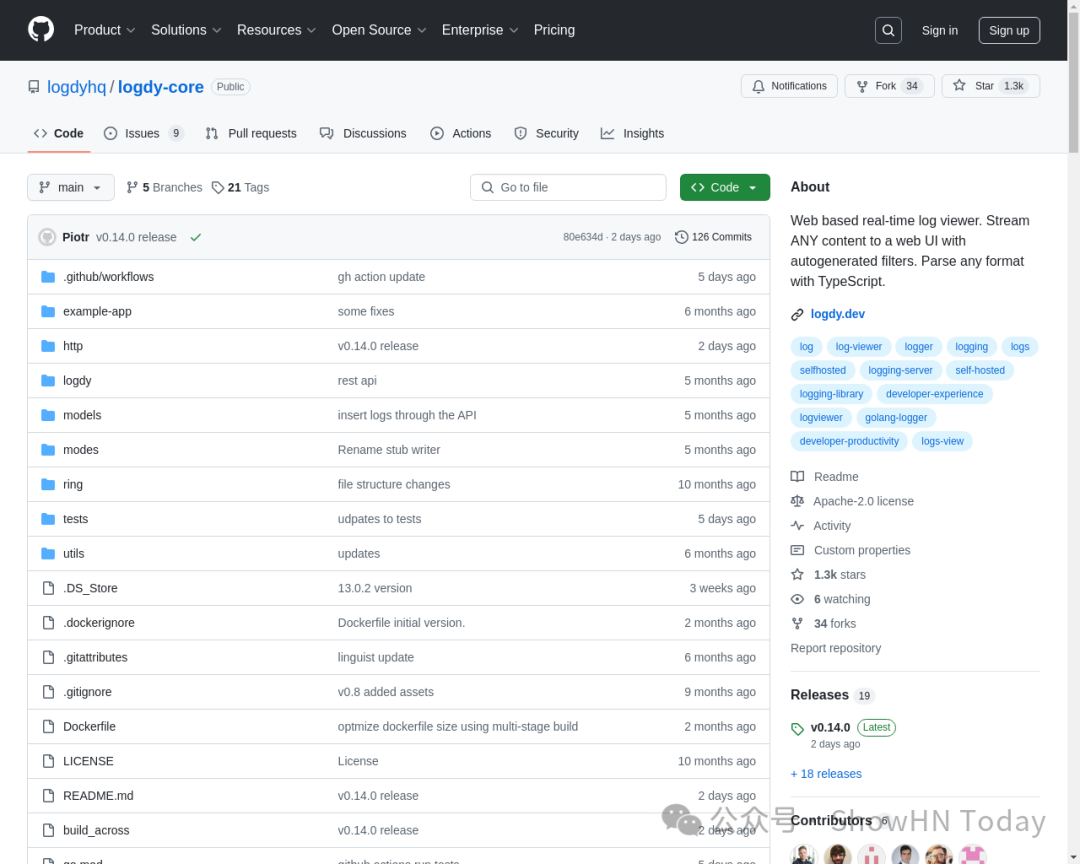Viewport: 1080px width, 864px height.
Task: Click the http folder icon
Action: coord(48,346)
